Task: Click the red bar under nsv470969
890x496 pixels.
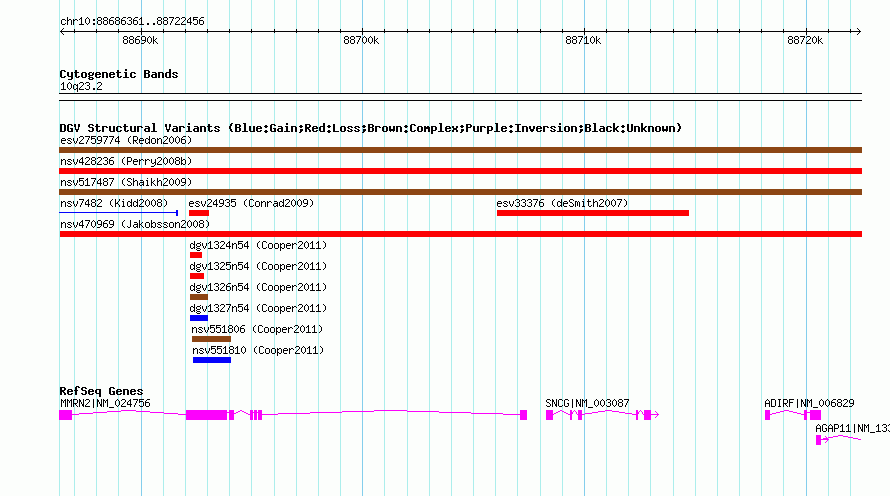Action: pyautogui.click(x=460, y=234)
